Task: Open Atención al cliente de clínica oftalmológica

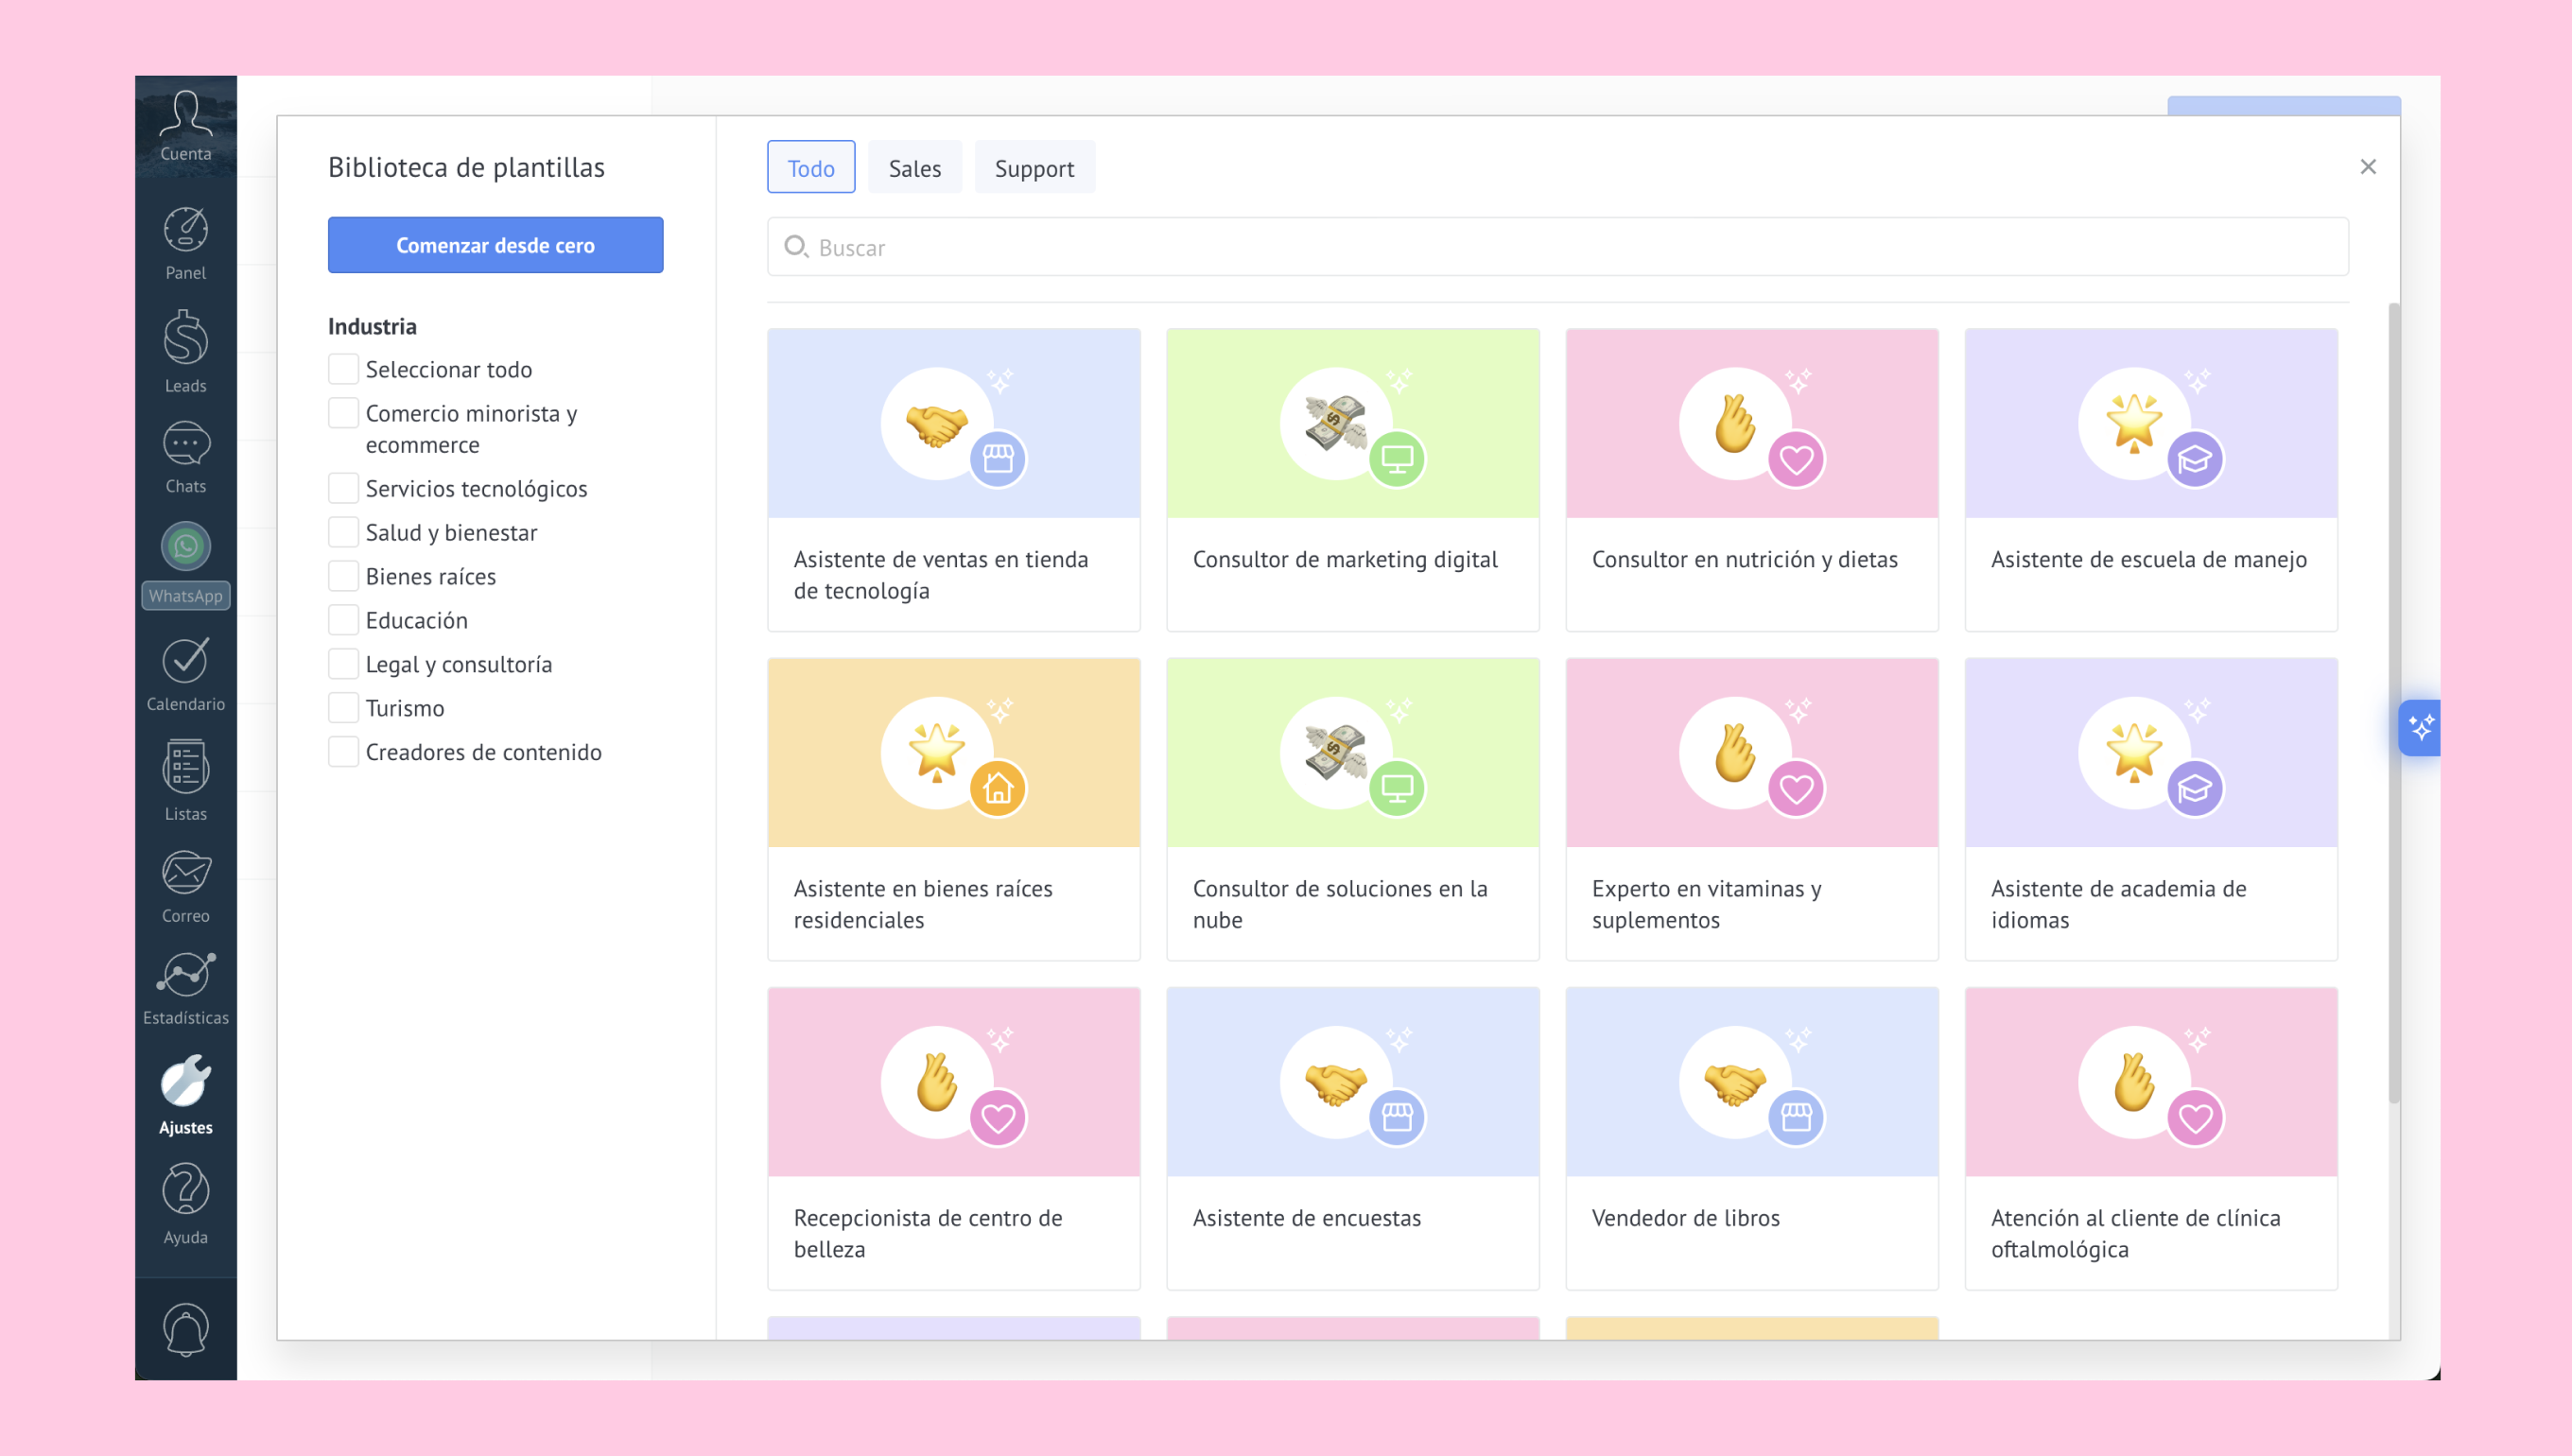Action: tap(2150, 1138)
